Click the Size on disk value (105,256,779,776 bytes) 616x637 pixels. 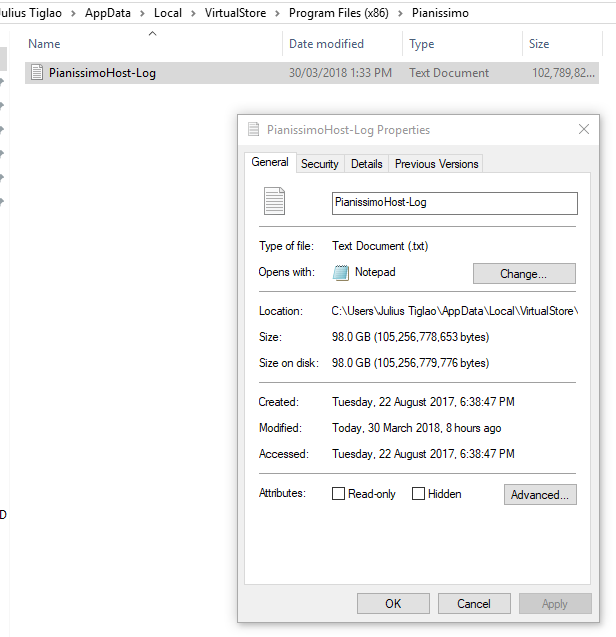[x=410, y=363]
